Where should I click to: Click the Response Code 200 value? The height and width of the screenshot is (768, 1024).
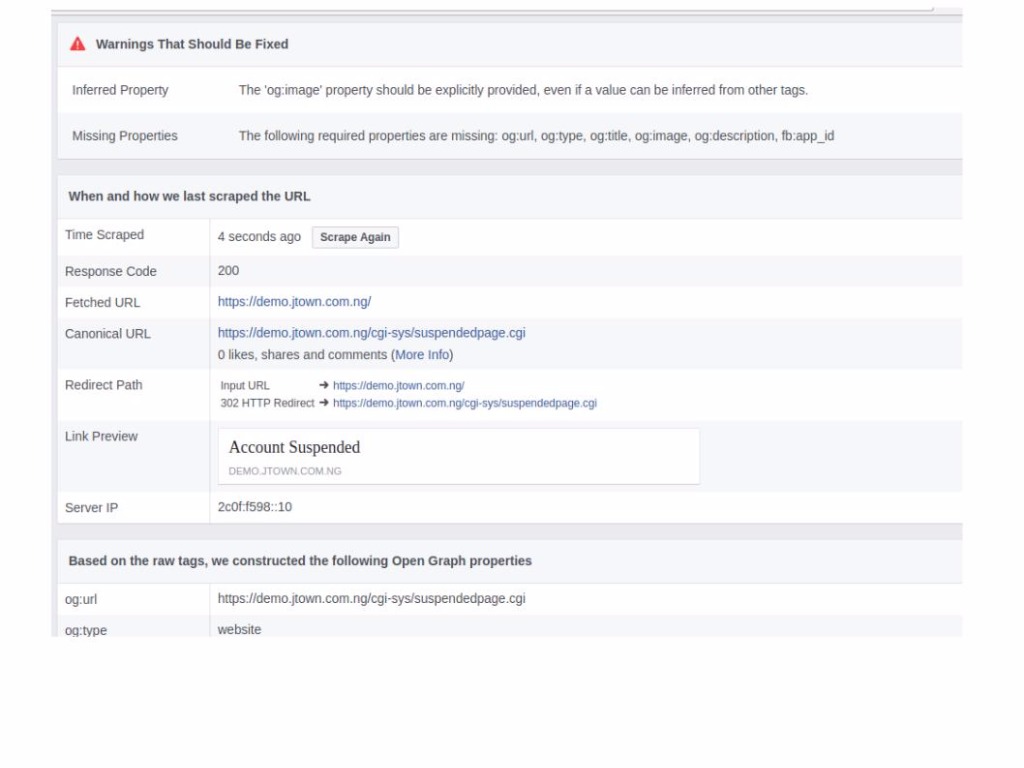(x=228, y=270)
